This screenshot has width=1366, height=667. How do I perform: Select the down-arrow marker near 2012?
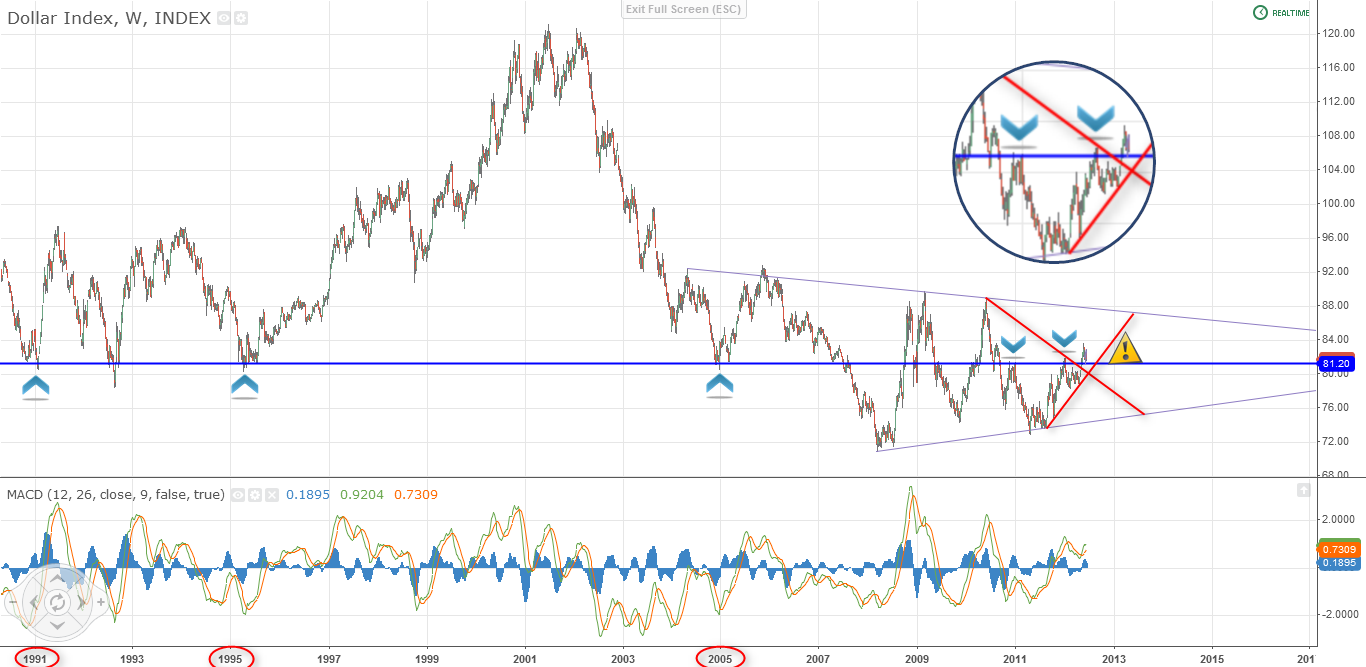coord(1063,340)
